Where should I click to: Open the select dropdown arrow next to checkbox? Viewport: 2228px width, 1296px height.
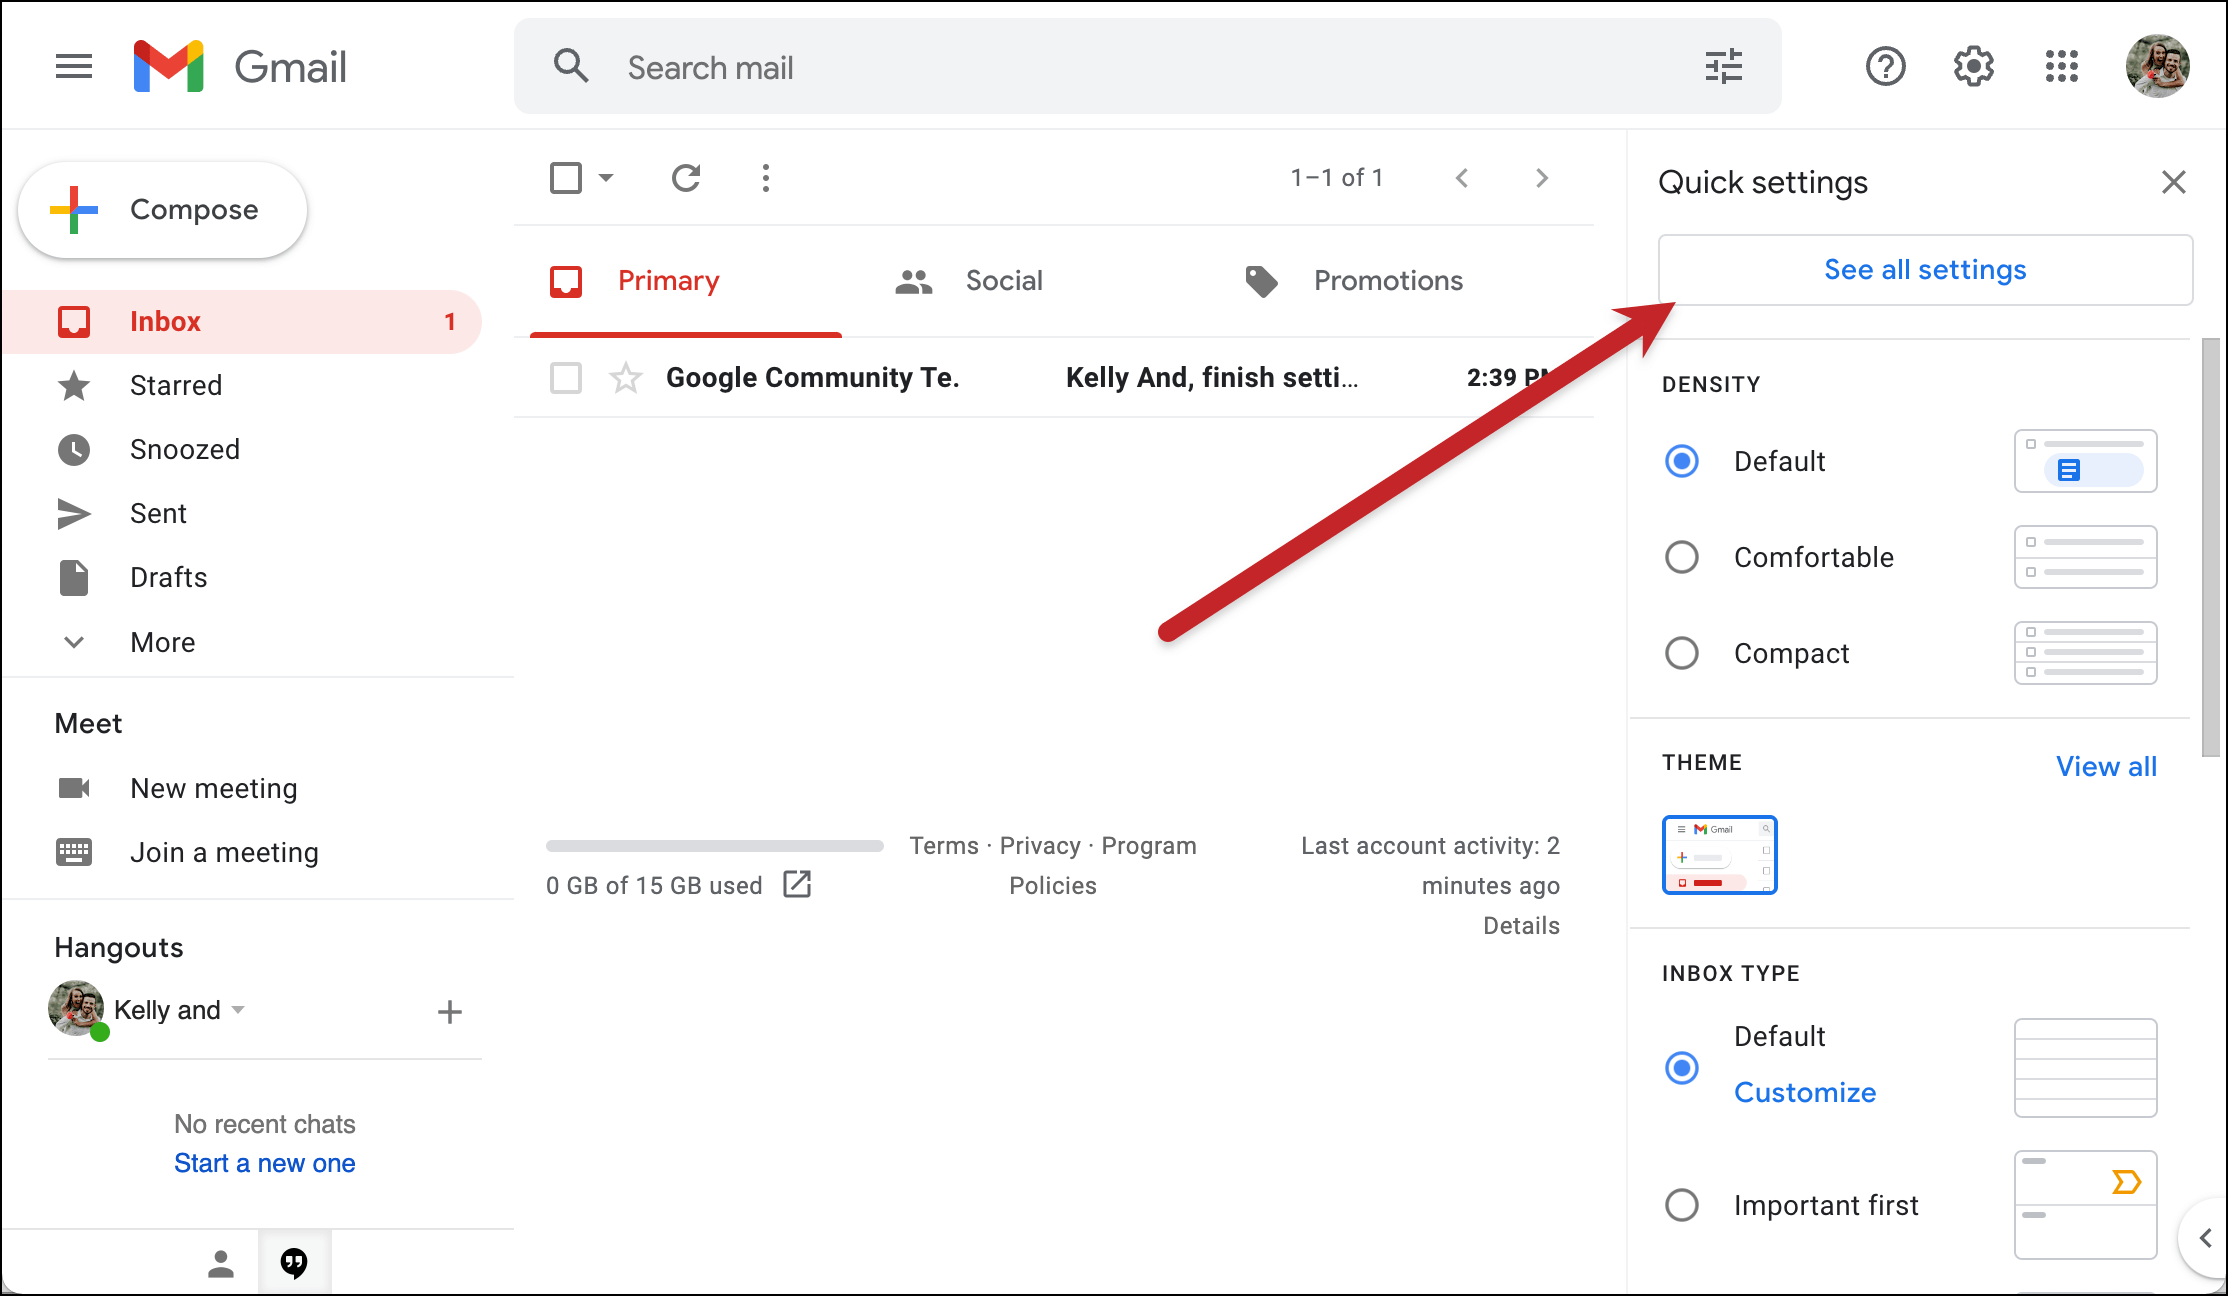606,178
